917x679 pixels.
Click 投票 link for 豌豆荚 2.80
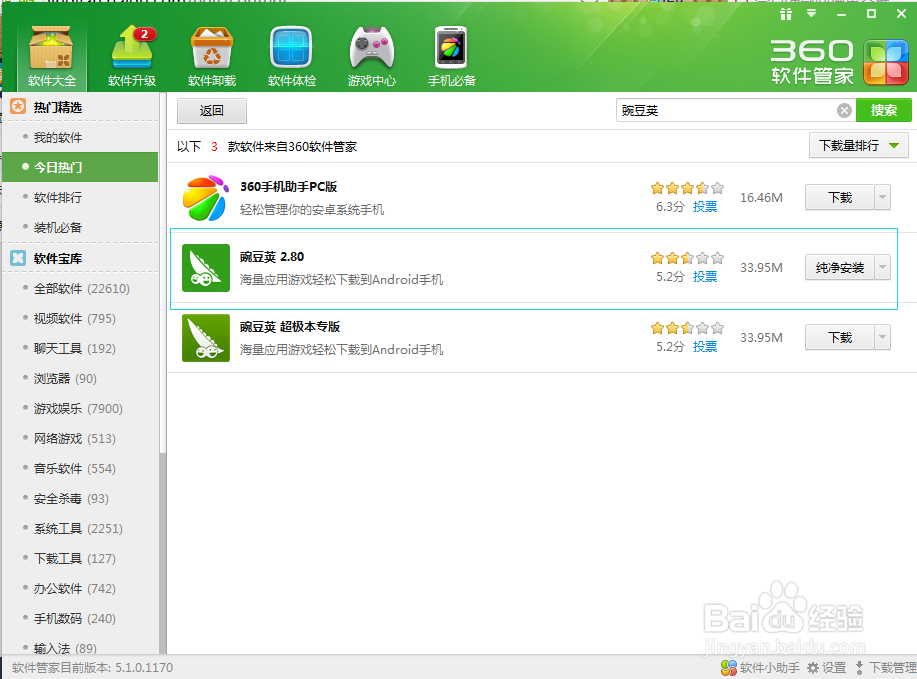coord(705,277)
